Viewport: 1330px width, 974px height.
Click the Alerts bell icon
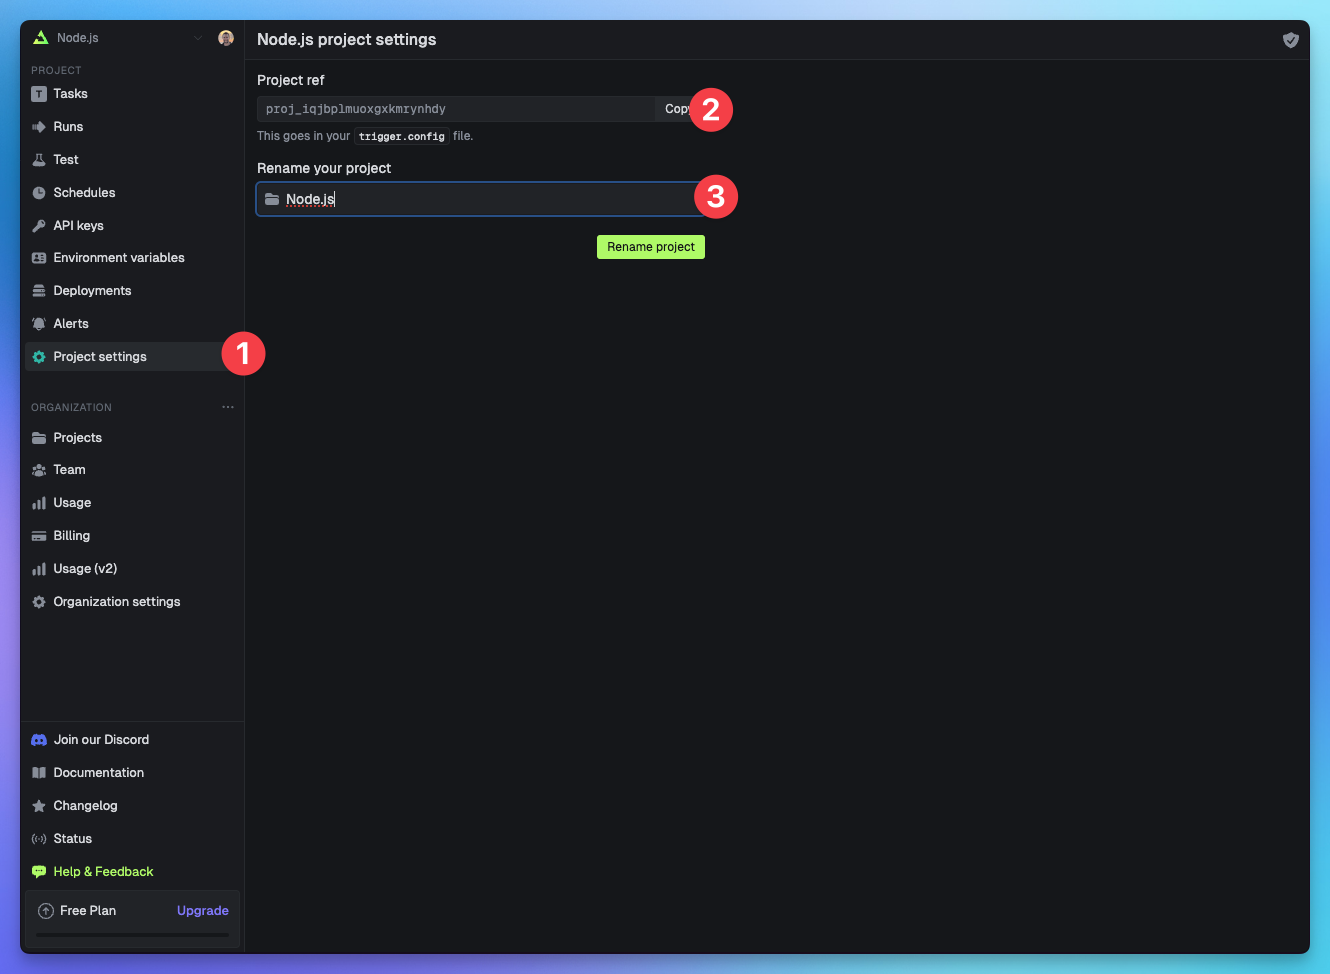[x=38, y=323]
